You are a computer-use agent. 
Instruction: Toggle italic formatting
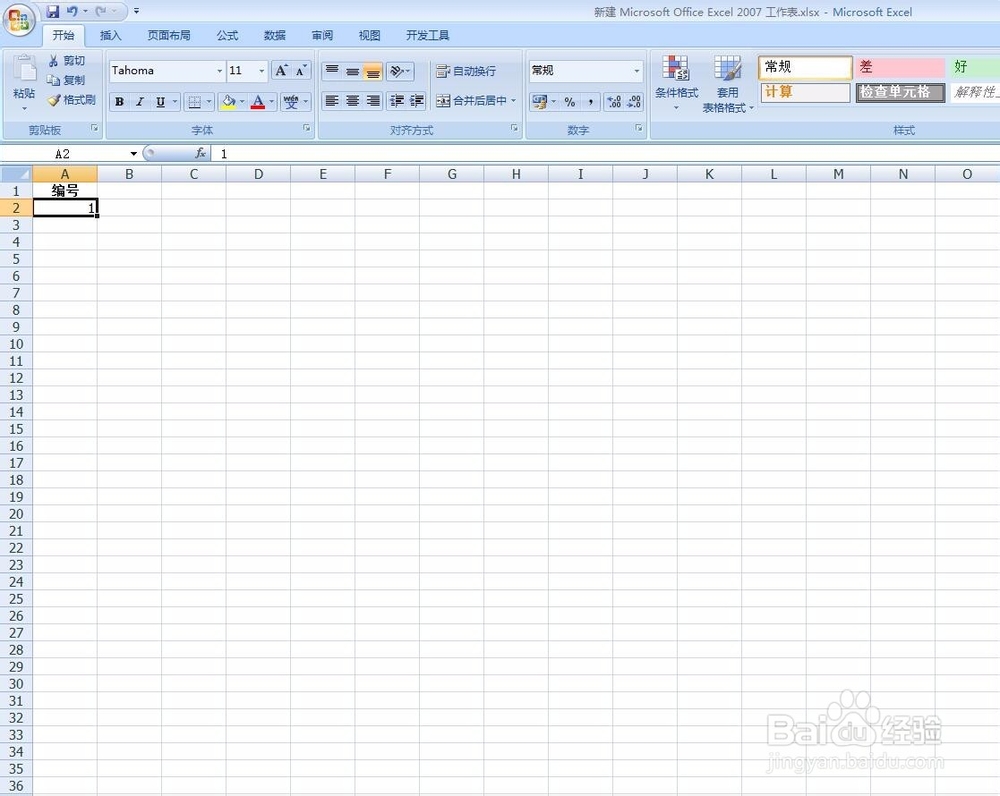point(140,101)
